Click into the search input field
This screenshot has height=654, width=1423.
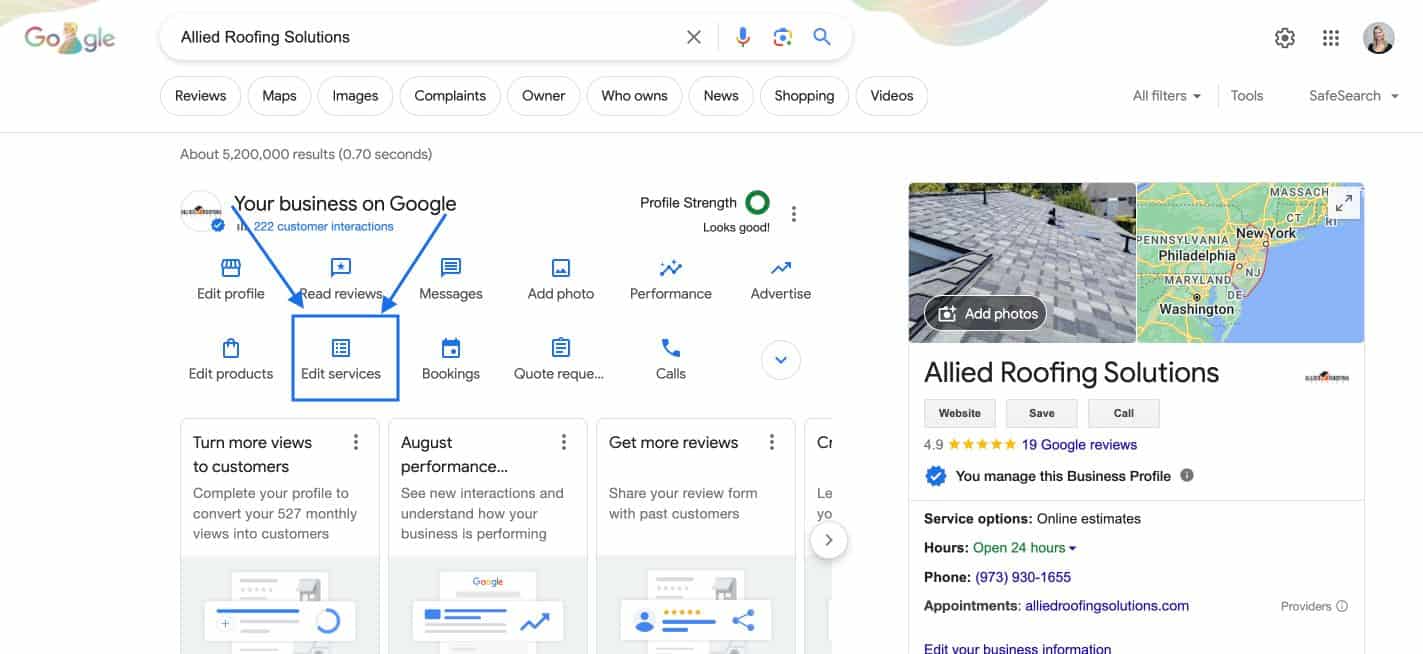click(x=425, y=37)
